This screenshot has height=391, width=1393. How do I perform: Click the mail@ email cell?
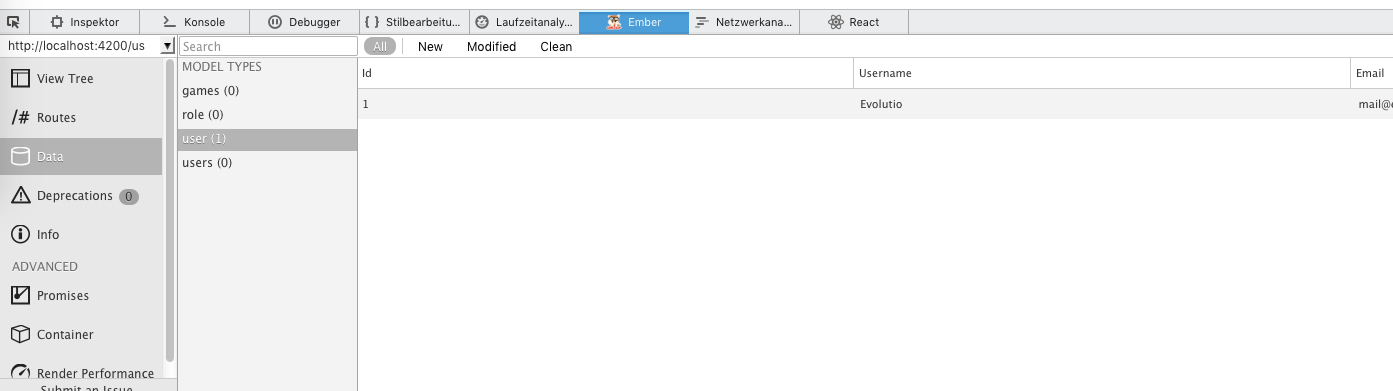pyautogui.click(x=1372, y=104)
